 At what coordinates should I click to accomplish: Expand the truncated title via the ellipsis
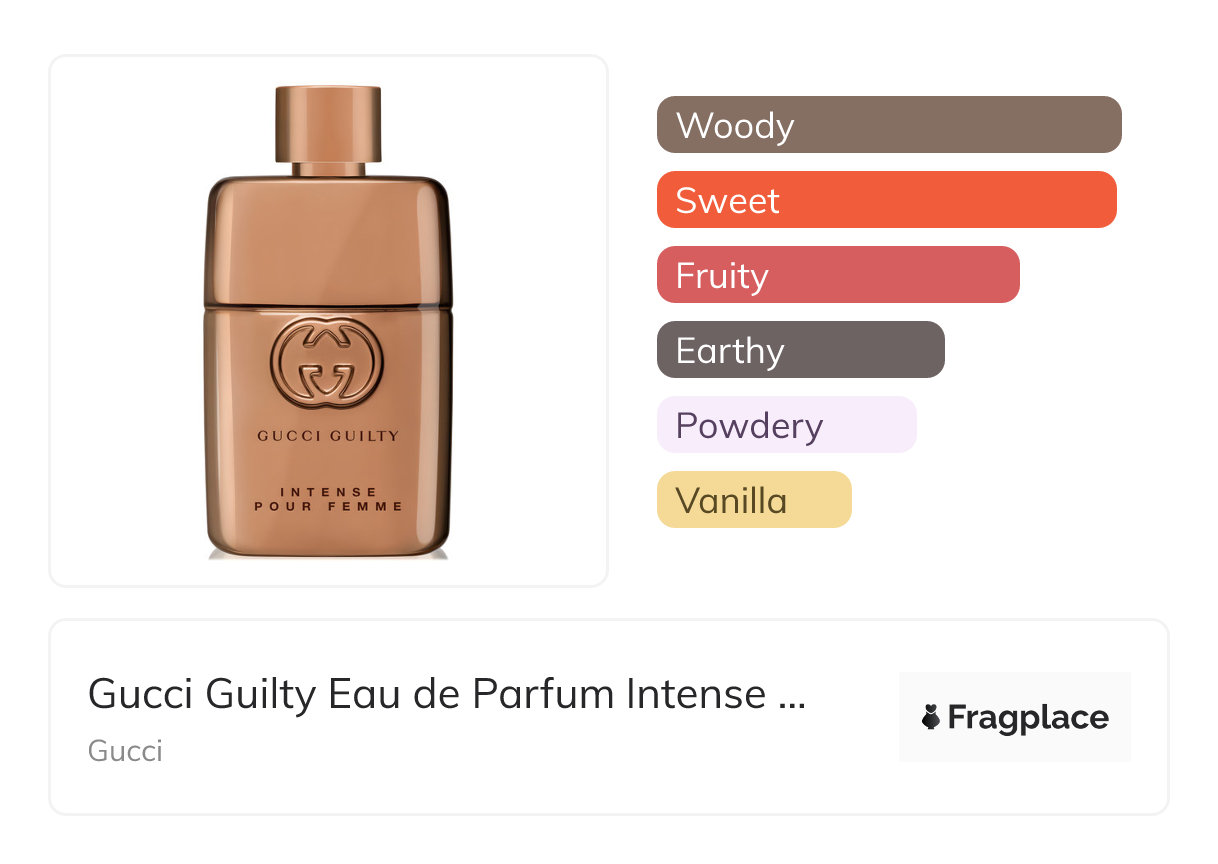[791, 696]
